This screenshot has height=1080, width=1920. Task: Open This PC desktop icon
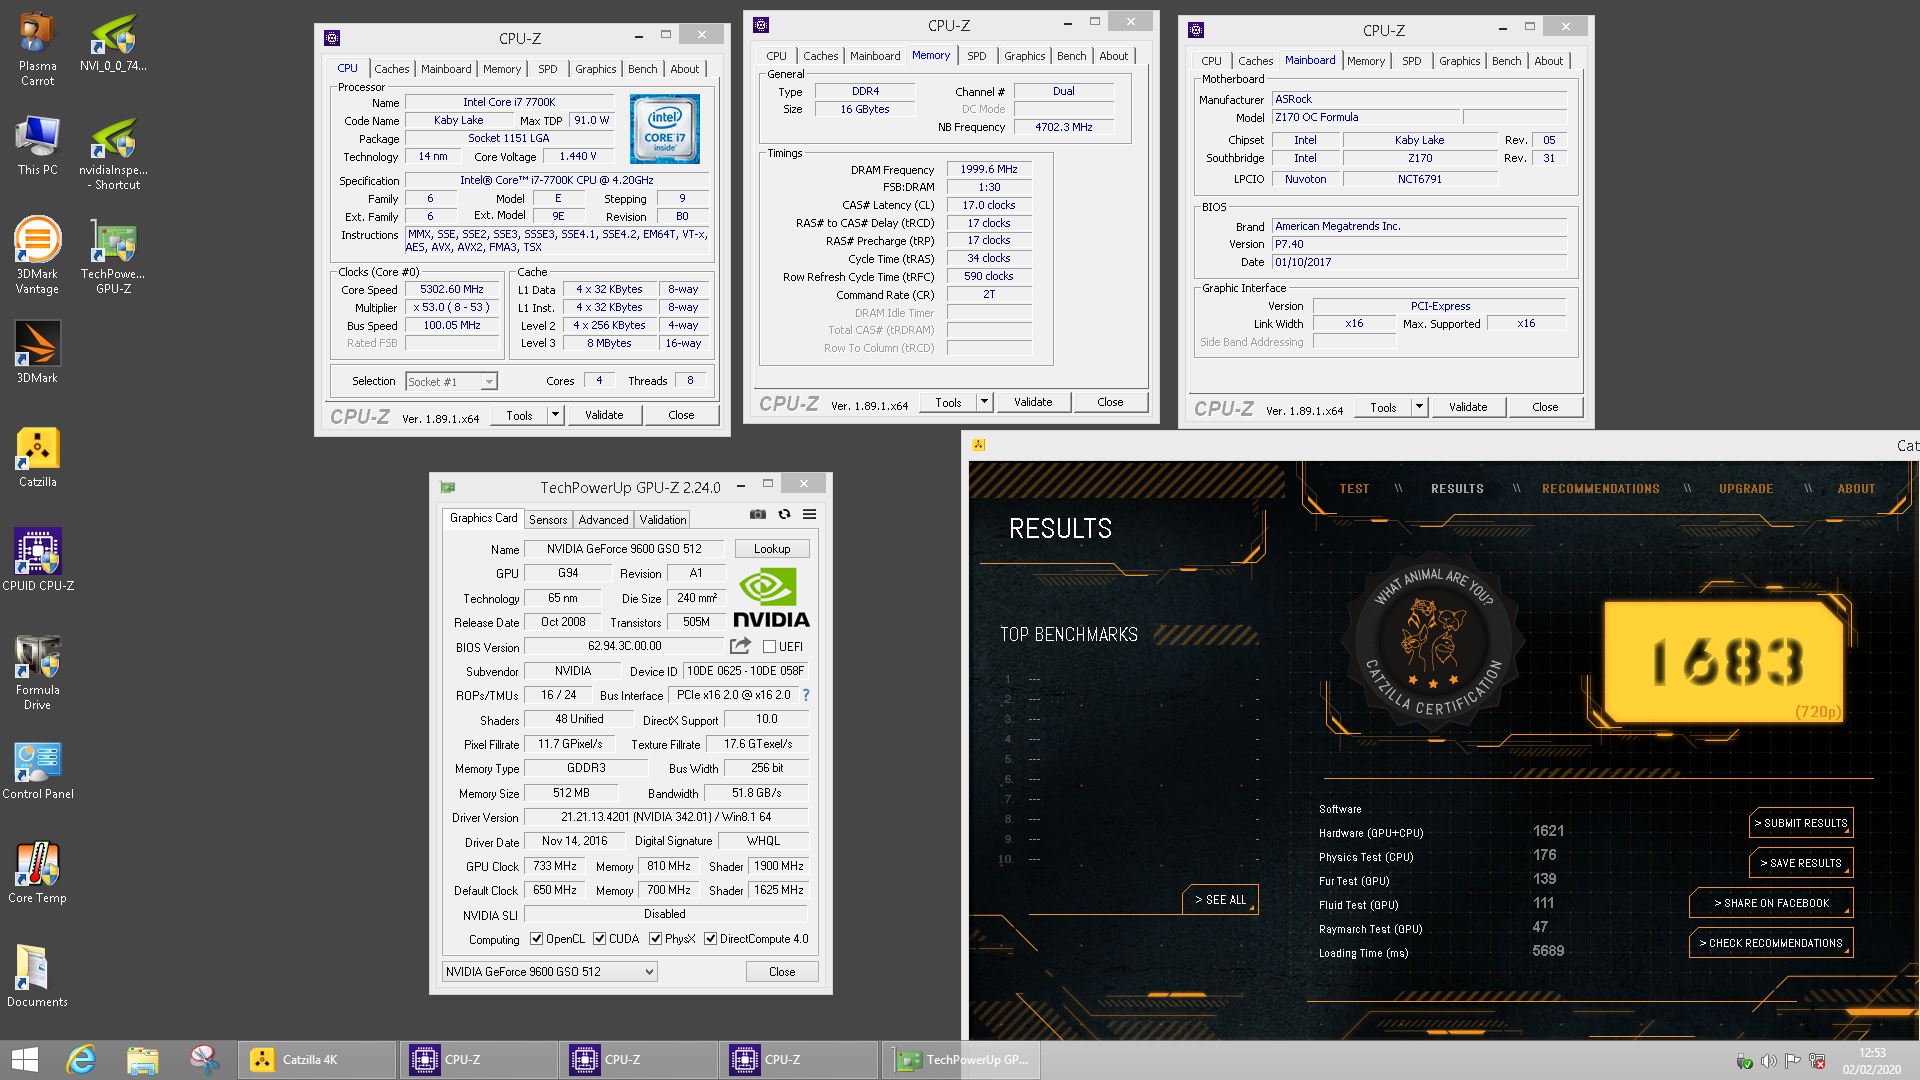point(37,146)
